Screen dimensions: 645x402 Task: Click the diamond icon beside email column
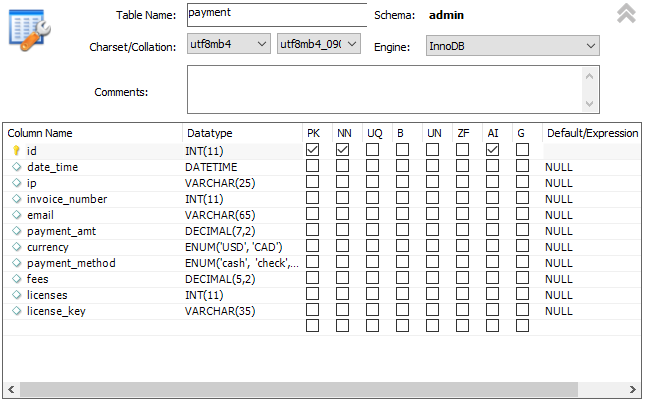pos(16,215)
